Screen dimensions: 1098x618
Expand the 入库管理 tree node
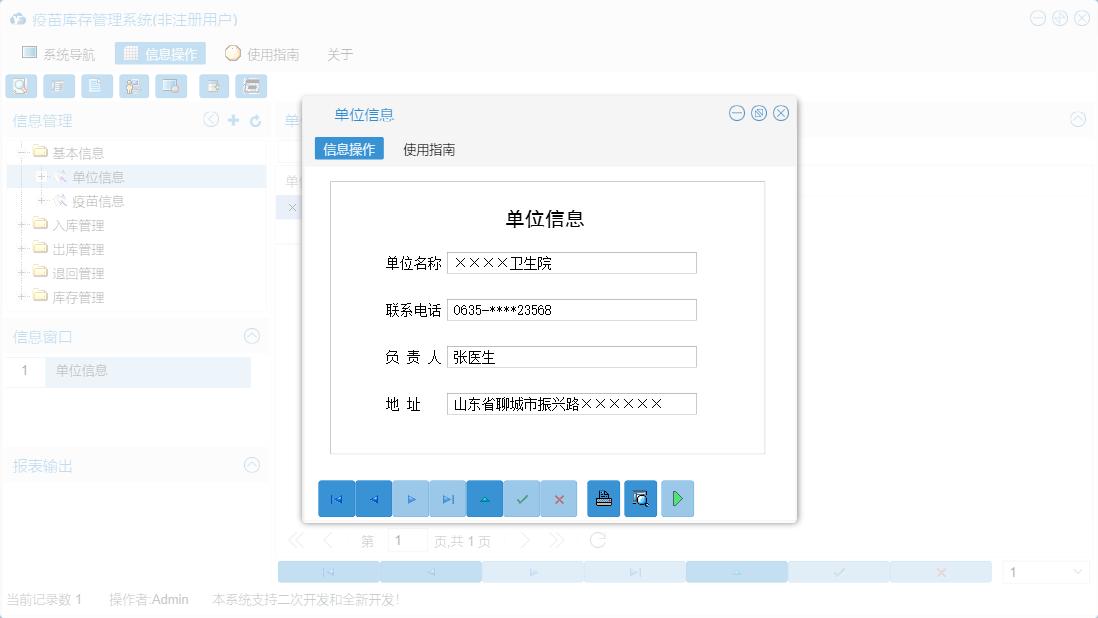[x=22, y=224]
